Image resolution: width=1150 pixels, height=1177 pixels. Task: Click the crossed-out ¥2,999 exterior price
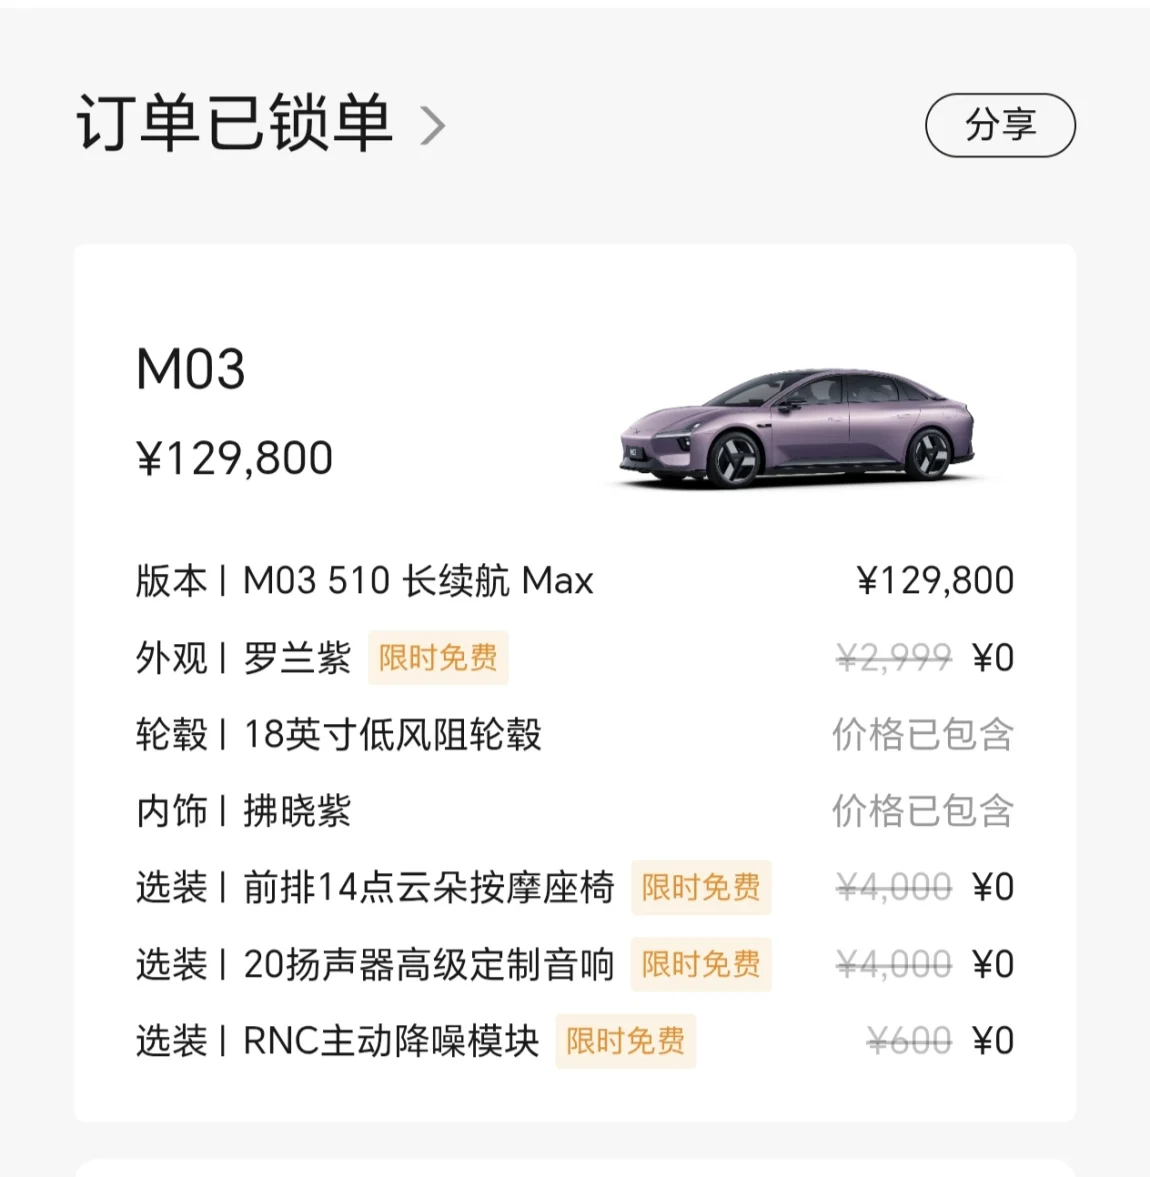[893, 658]
